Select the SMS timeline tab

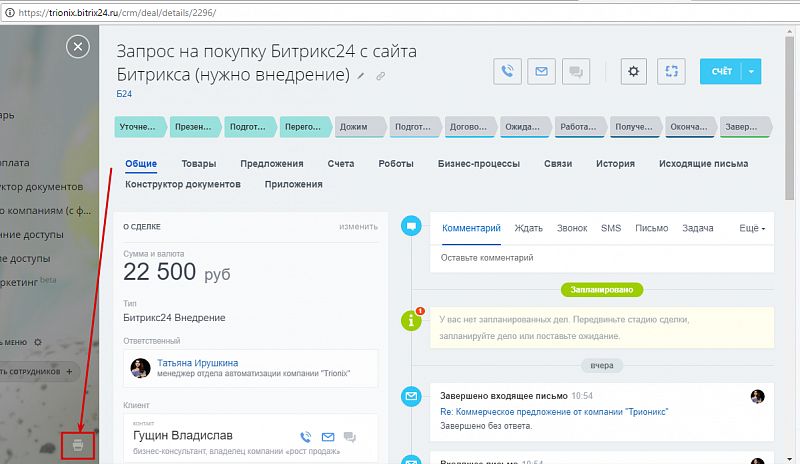coord(611,228)
